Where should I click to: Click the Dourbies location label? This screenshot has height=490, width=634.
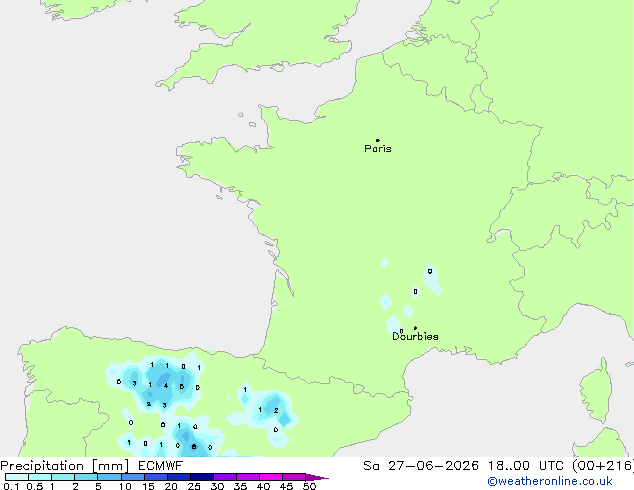(x=415, y=336)
